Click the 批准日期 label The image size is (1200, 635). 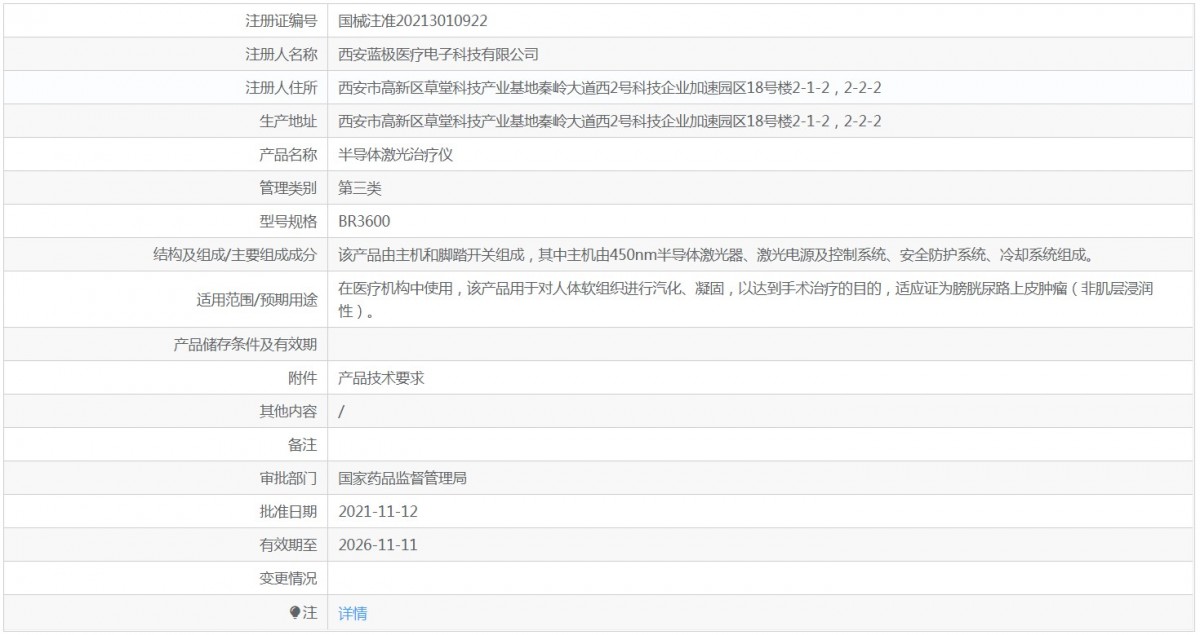pyautogui.click(x=288, y=511)
